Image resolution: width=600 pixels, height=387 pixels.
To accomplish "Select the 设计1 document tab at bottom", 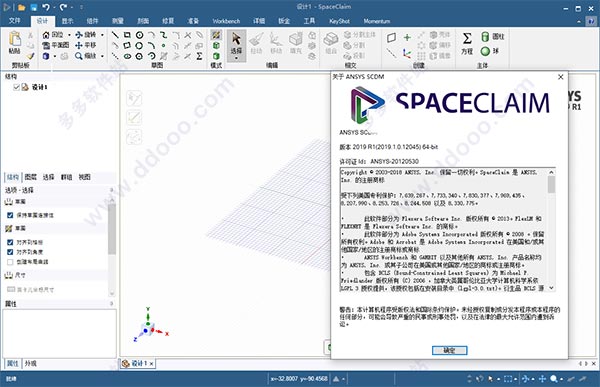I will coord(138,363).
